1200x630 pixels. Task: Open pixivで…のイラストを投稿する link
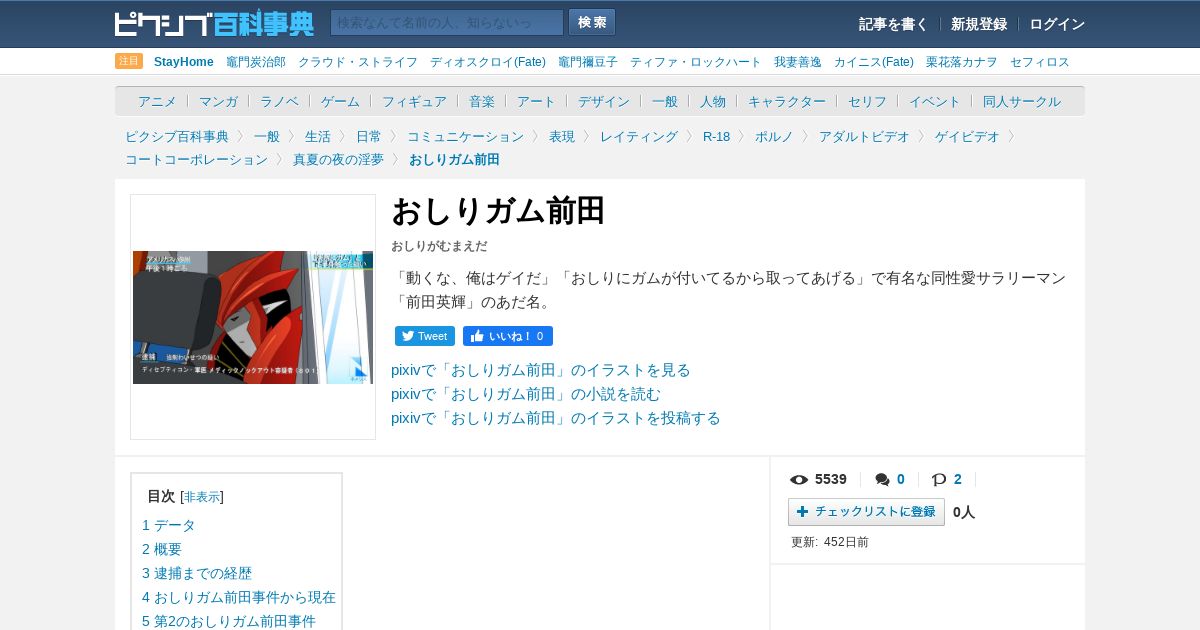point(556,418)
